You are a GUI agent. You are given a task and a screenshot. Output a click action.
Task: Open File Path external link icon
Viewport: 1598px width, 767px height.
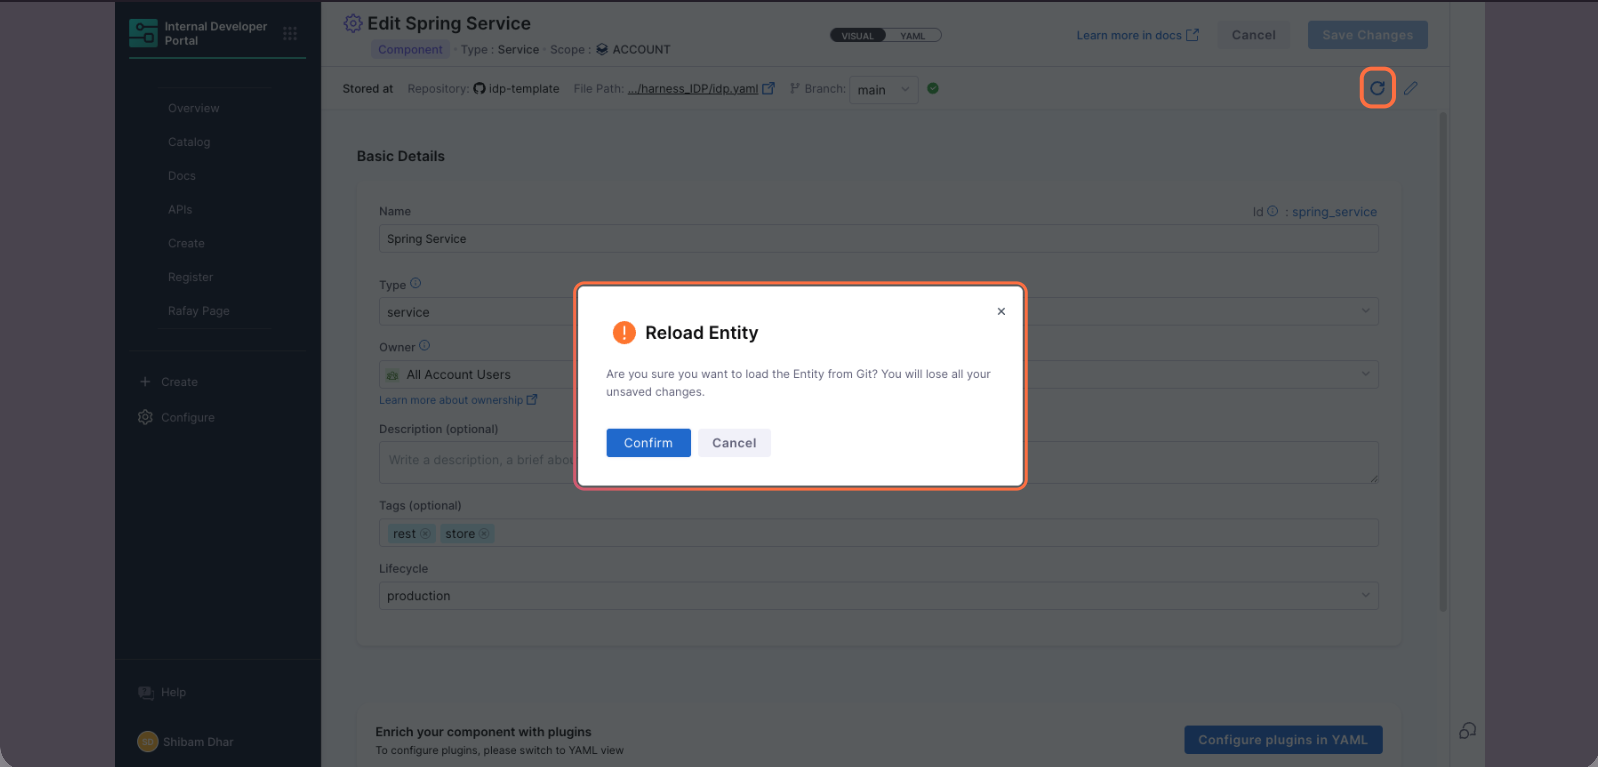768,88
